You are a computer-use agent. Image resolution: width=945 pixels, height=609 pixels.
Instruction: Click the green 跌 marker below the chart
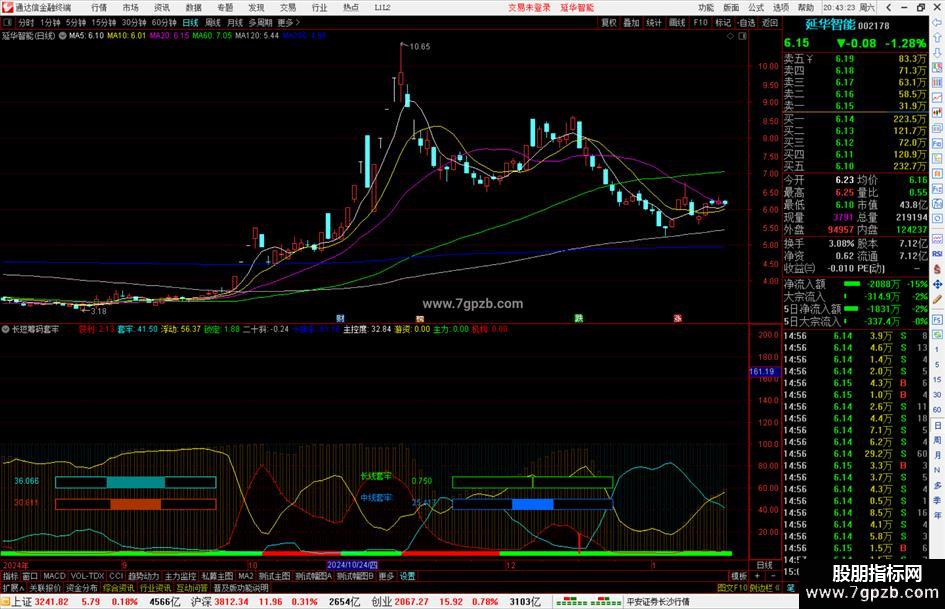click(x=579, y=318)
